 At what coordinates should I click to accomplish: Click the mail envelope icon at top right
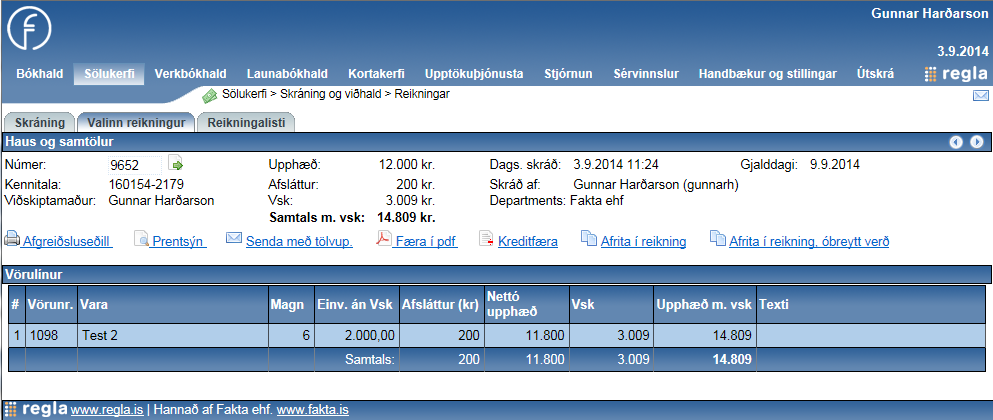tap(980, 96)
